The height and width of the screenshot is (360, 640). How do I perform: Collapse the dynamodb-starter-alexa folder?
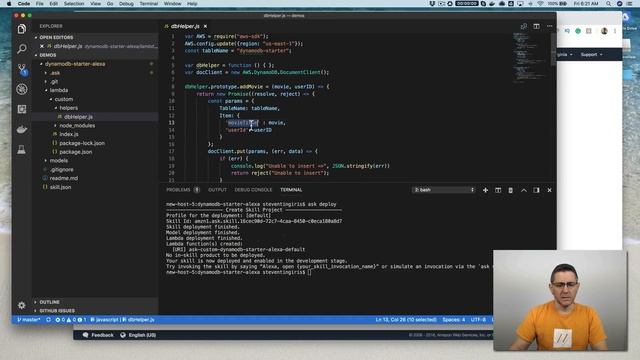point(75,64)
